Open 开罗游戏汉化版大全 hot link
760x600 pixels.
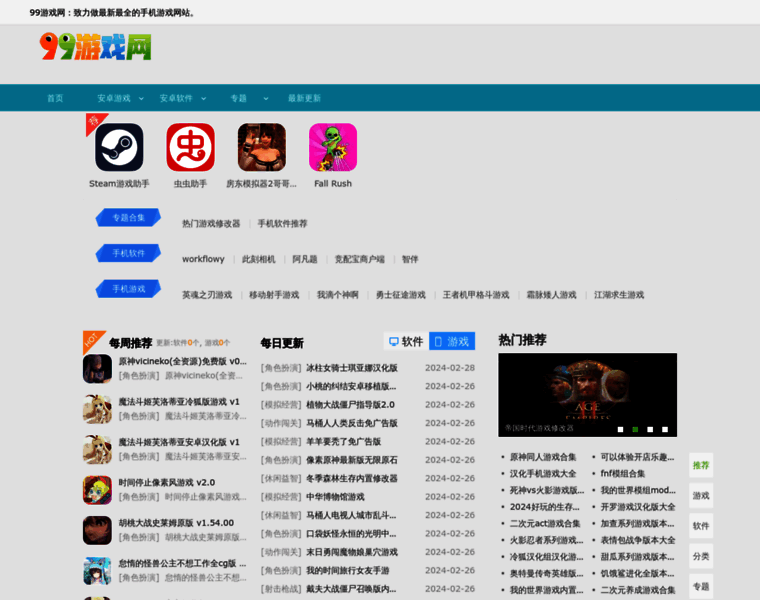(x=638, y=507)
